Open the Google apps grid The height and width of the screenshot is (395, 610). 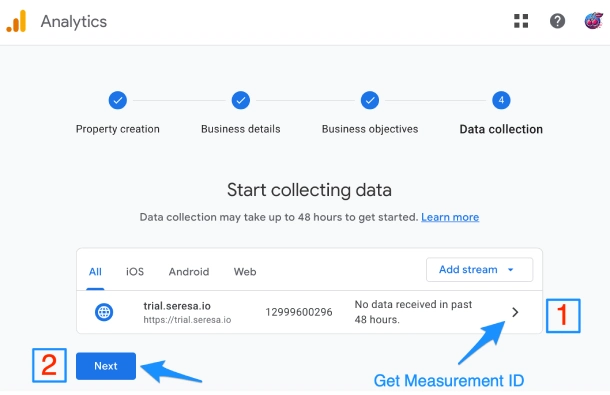pyautogui.click(x=521, y=21)
